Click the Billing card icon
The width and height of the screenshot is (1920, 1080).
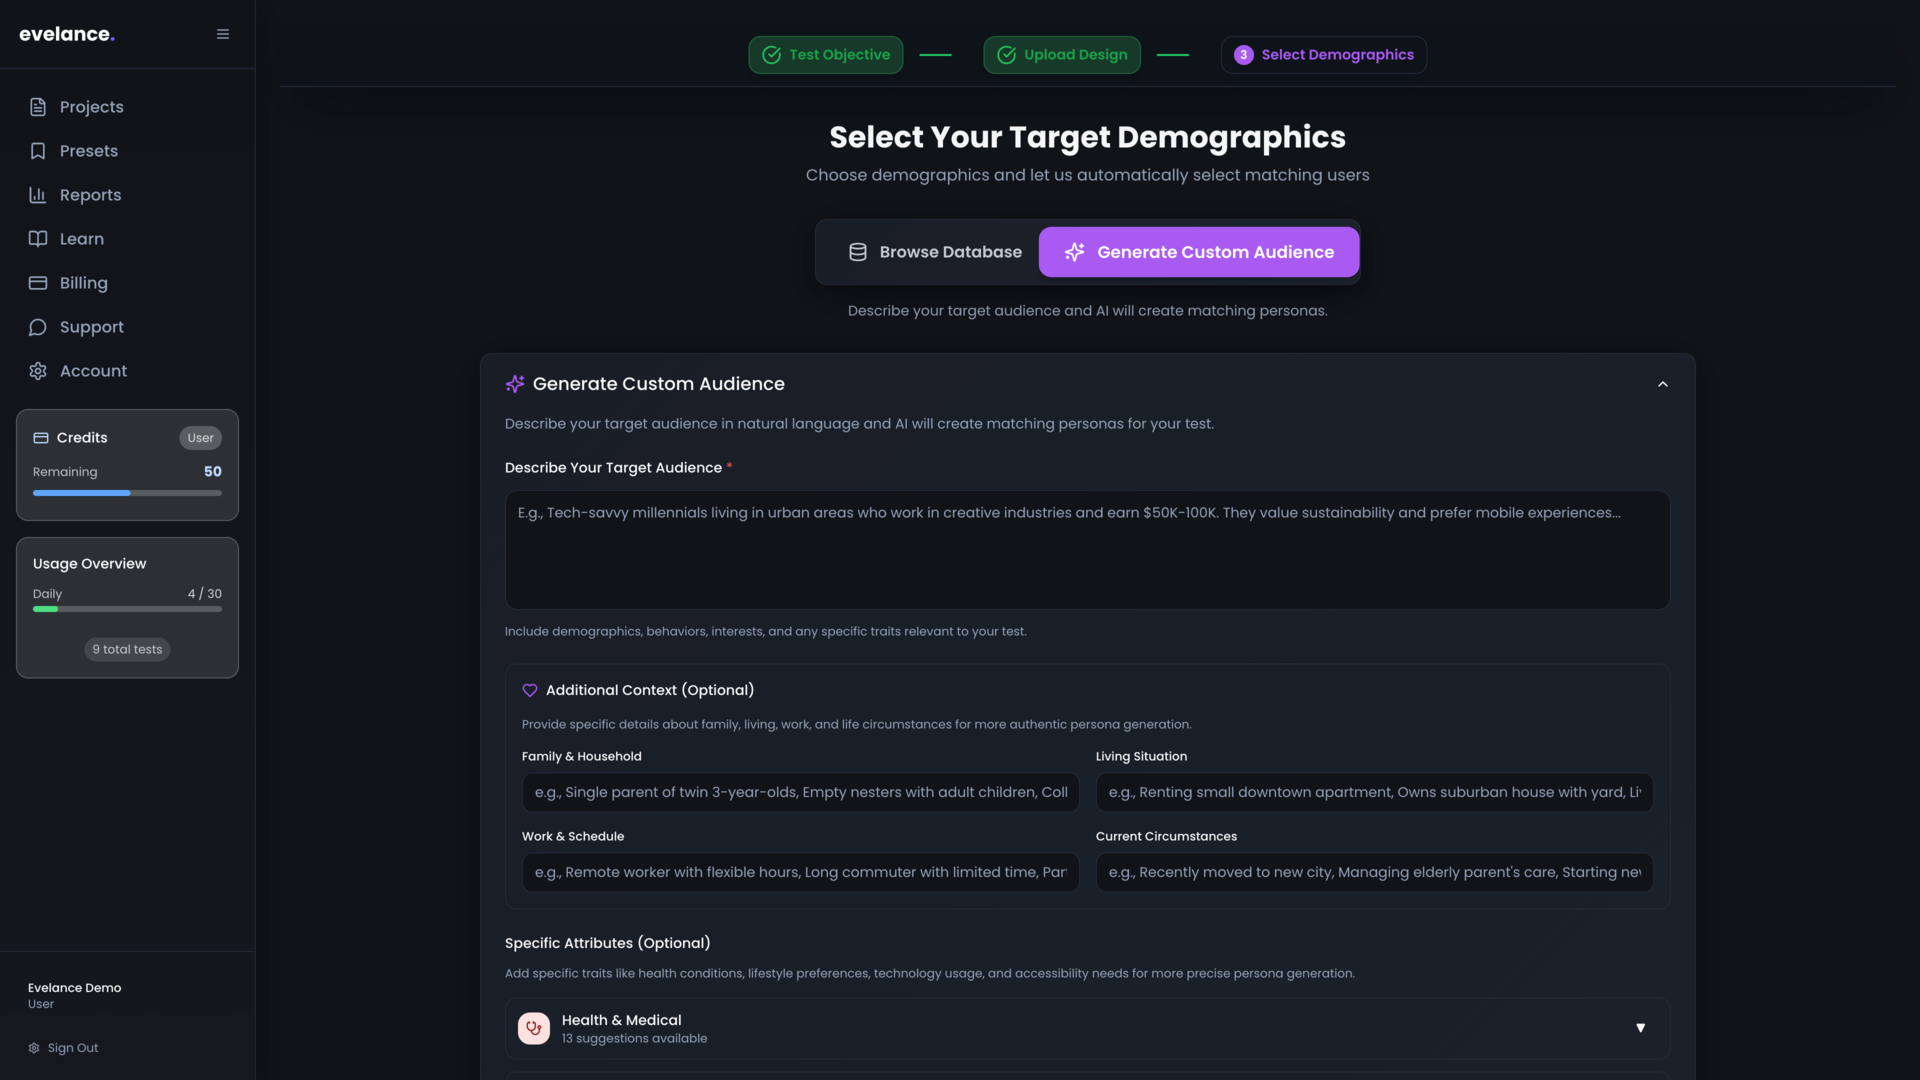click(x=38, y=283)
